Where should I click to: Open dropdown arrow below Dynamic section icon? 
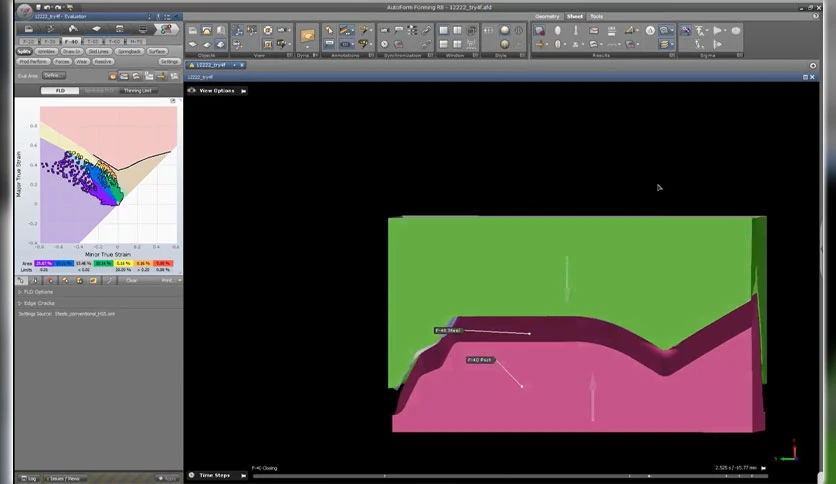pyautogui.click(x=308, y=47)
